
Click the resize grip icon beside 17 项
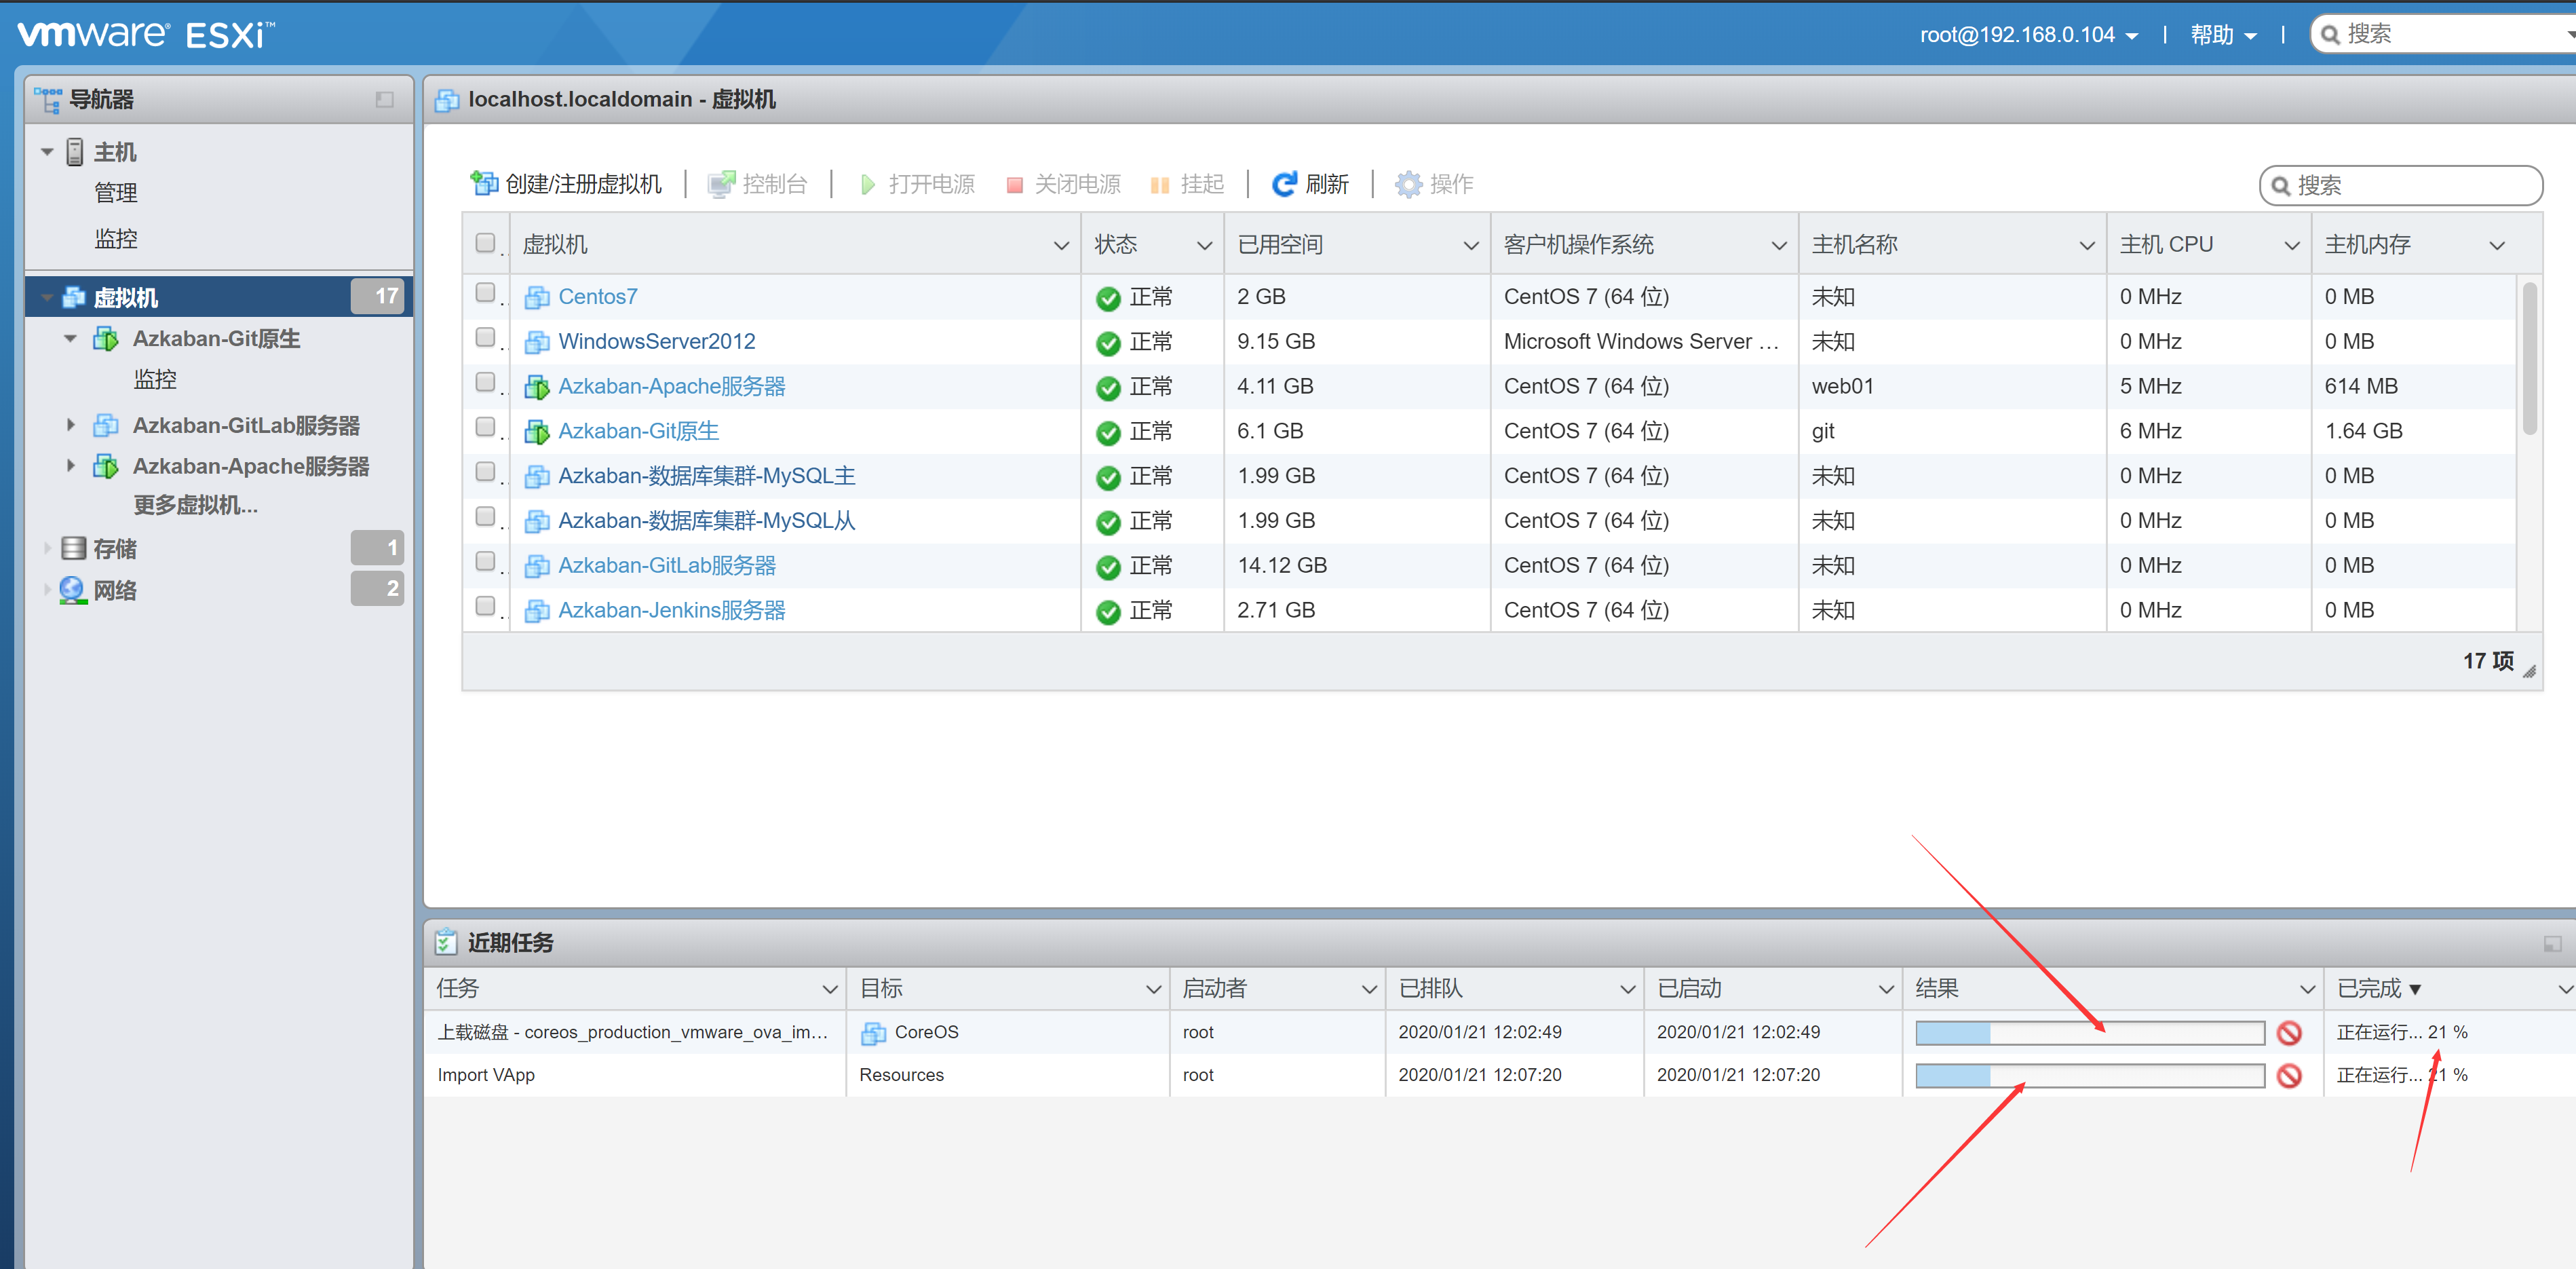pyautogui.click(x=2529, y=671)
